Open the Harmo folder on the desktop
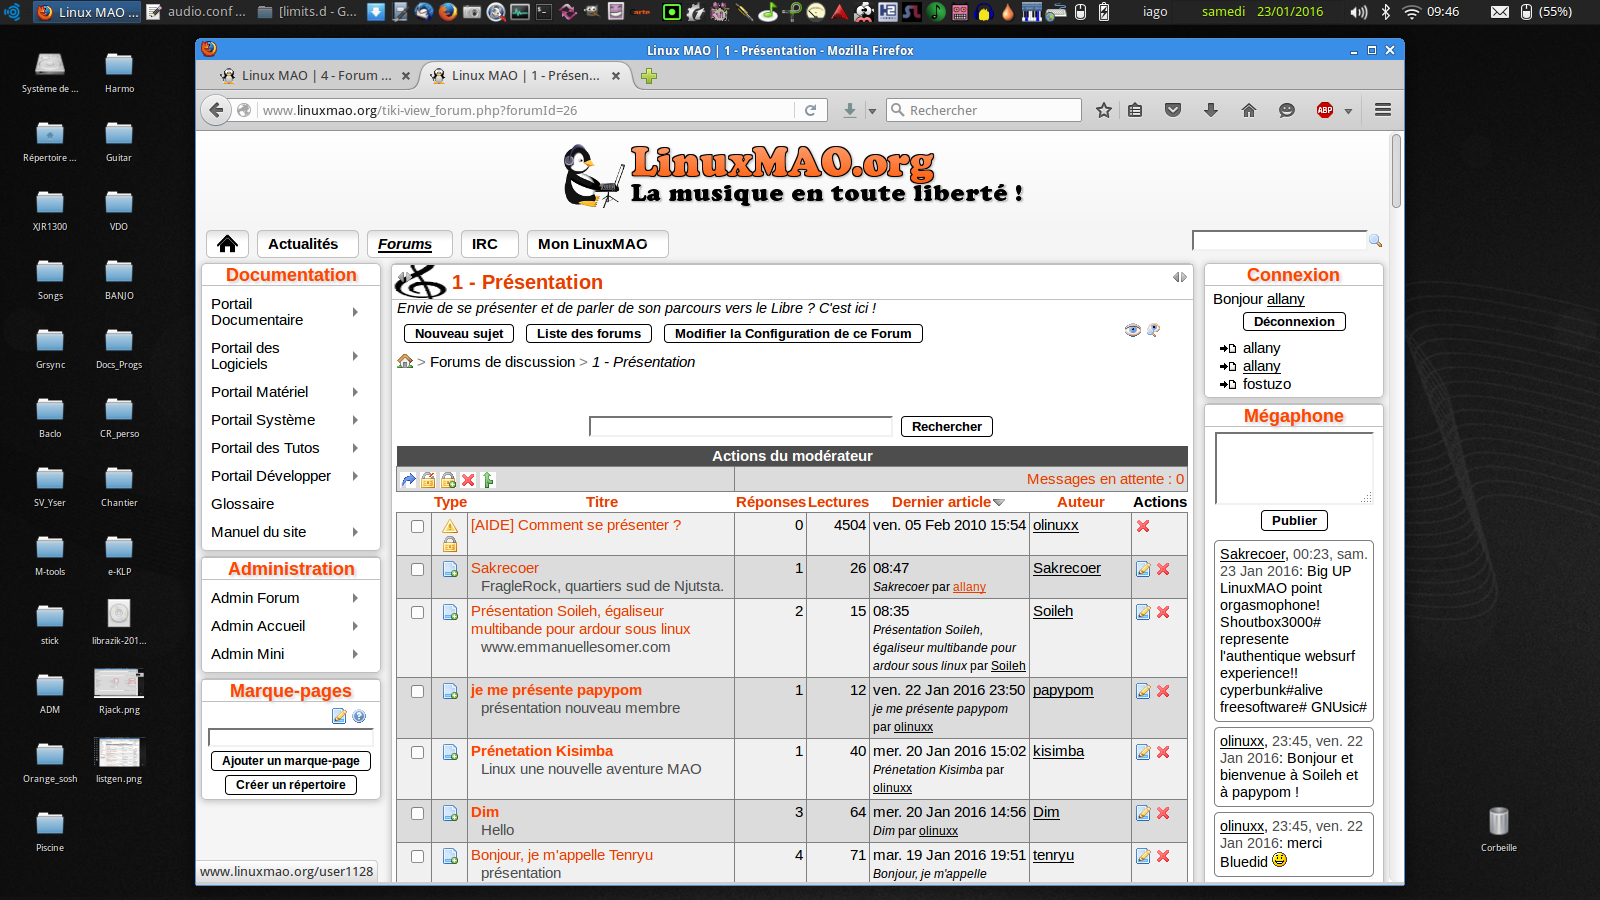Image resolution: width=1600 pixels, height=900 pixels. (x=119, y=72)
